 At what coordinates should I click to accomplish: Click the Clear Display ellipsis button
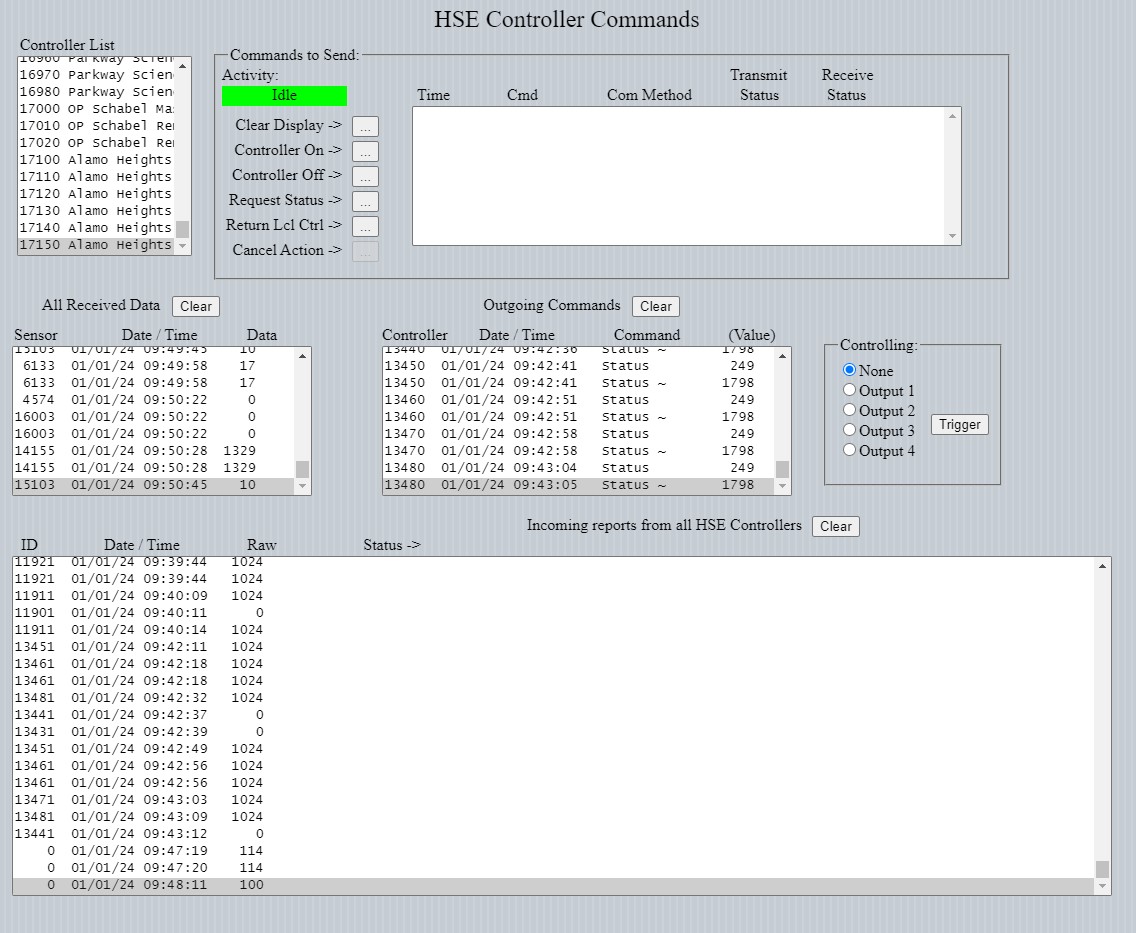365,126
